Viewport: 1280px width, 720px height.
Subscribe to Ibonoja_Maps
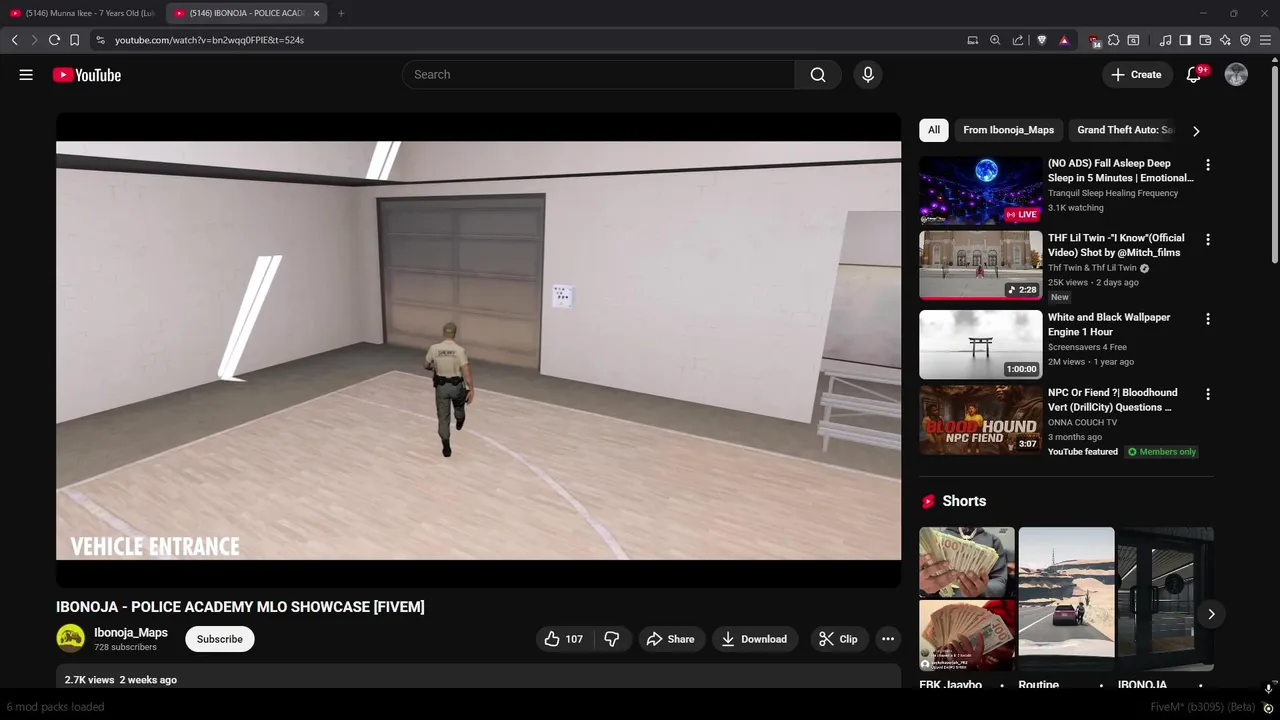pyautogui.click(x=220, y=639)
